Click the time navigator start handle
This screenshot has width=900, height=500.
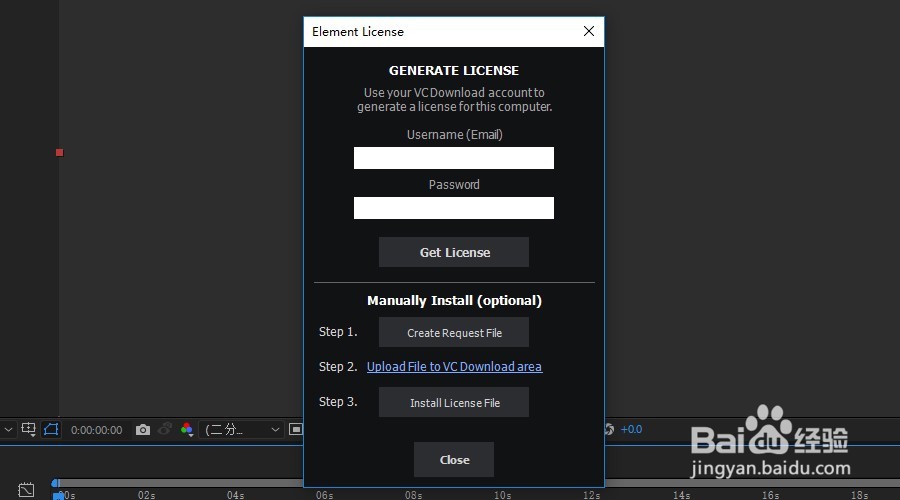pyautogui.click(x=55, y=483)
